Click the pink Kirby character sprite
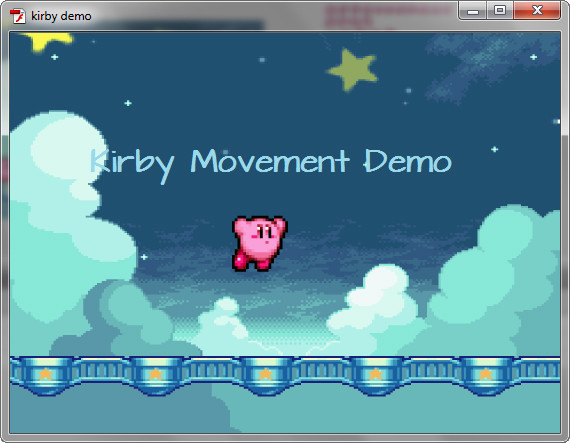 click(x=259, y=243)
